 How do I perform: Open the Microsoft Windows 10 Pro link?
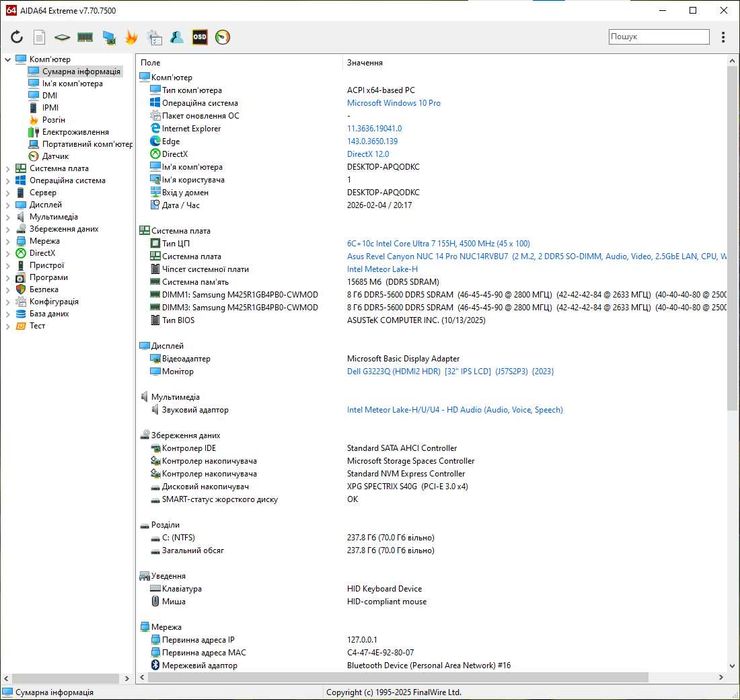[x=394, y=103]
